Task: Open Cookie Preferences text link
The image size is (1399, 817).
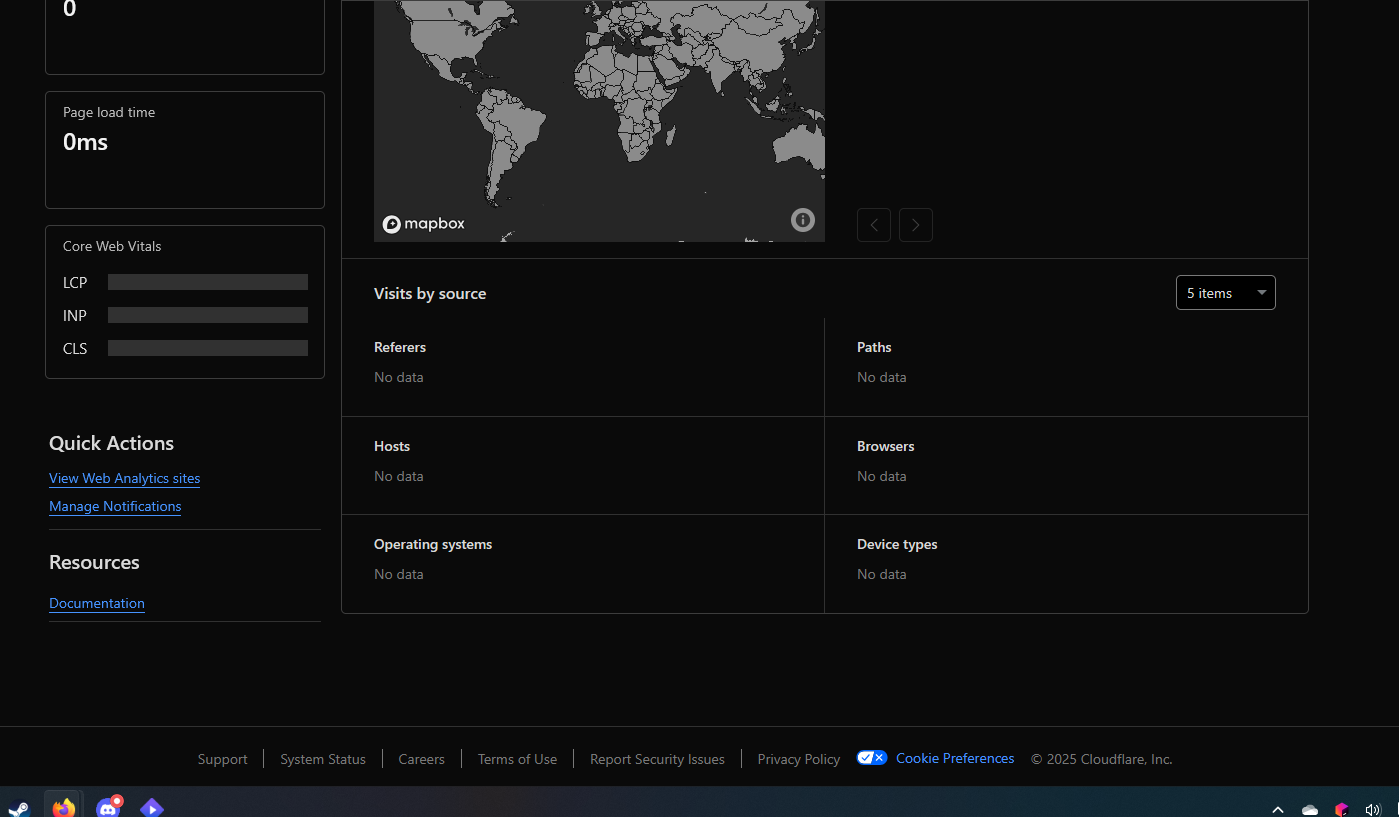Action: [x=955, y=758]
